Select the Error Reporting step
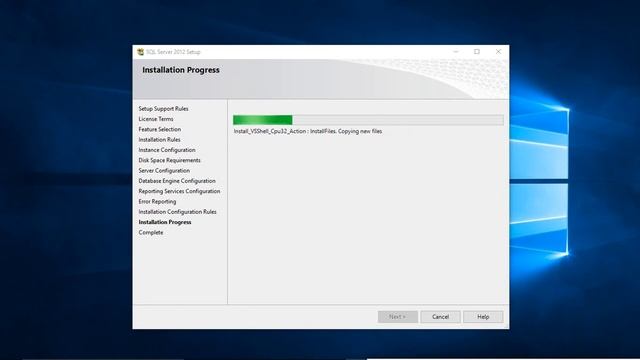 [x=157, y=201]
